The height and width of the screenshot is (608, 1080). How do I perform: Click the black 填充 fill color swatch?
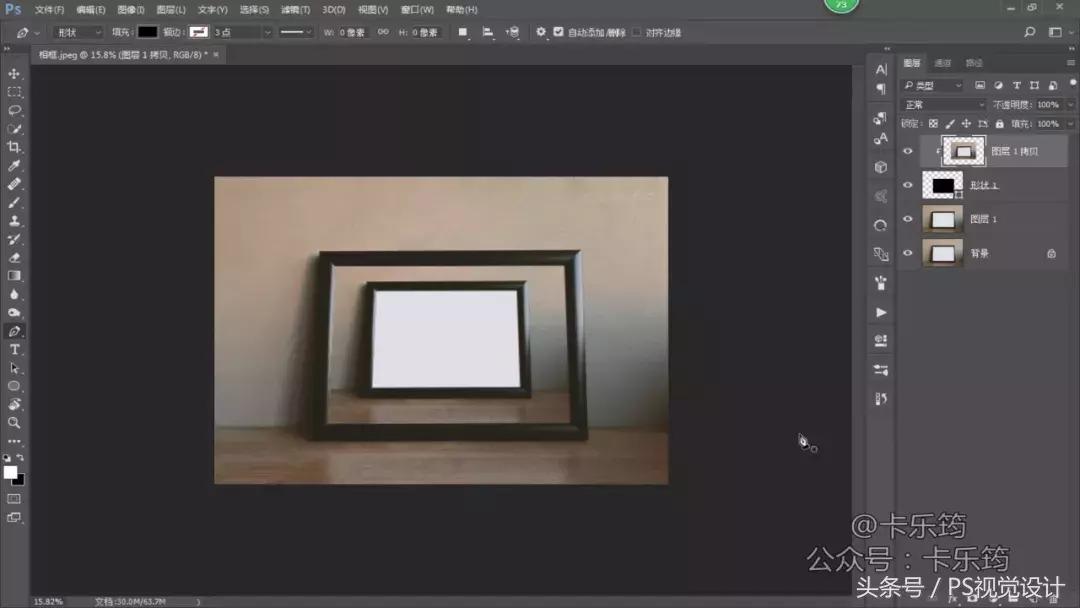coord(147,32)
